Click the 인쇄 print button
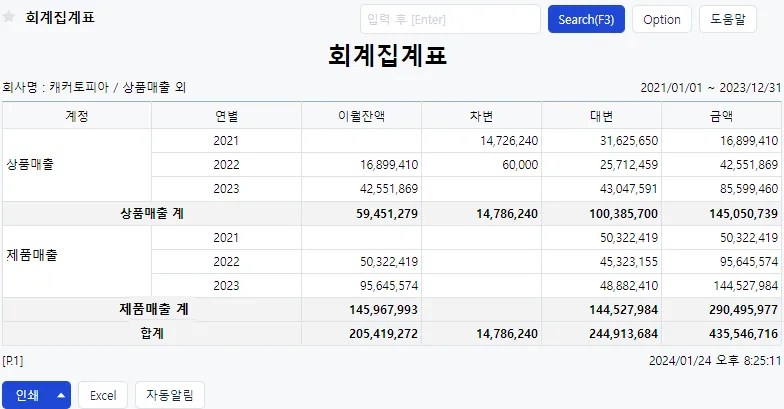Screen dimensions: 784x409 point(28,395)
